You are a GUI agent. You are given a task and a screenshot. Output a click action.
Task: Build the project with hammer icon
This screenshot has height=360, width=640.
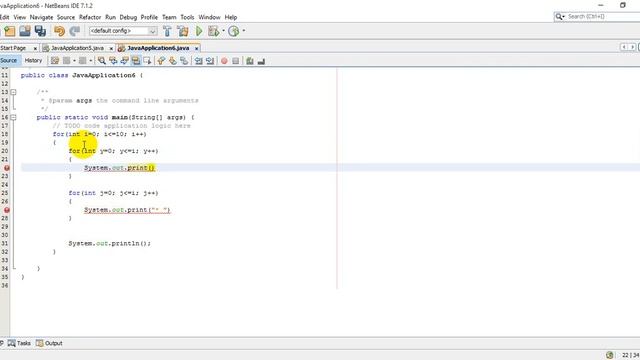167,31
